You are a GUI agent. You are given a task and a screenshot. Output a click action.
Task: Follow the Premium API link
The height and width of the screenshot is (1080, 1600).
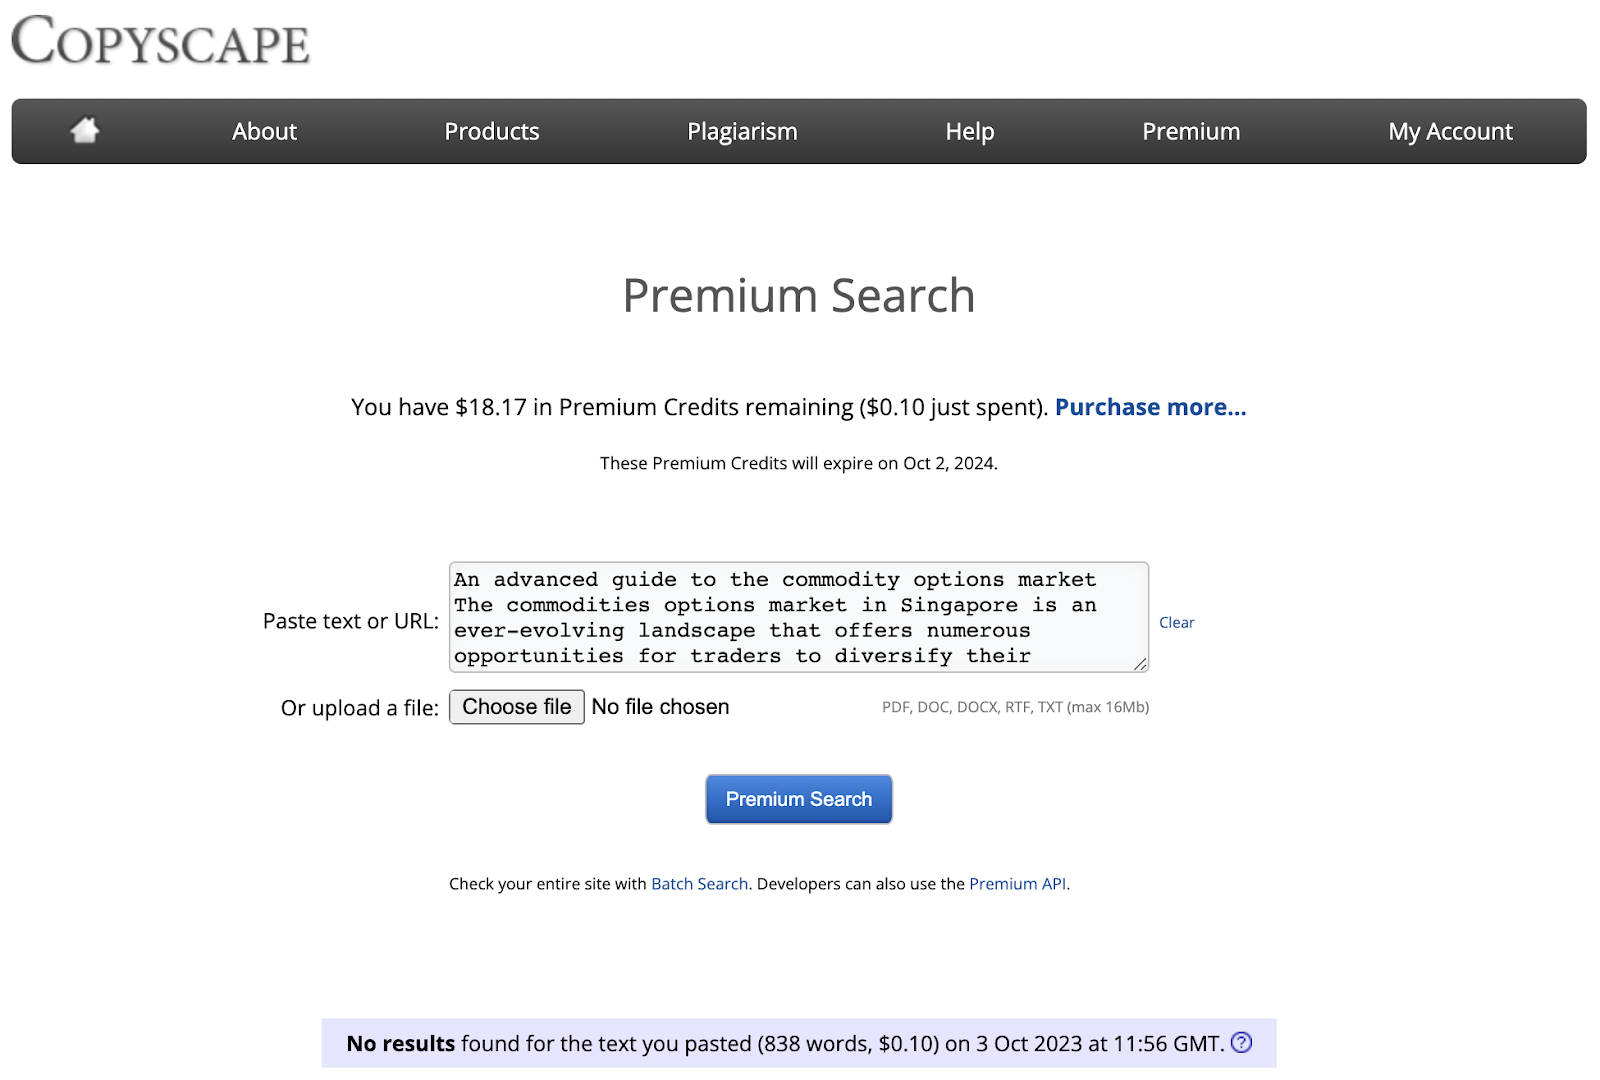tap(1017, 884)
